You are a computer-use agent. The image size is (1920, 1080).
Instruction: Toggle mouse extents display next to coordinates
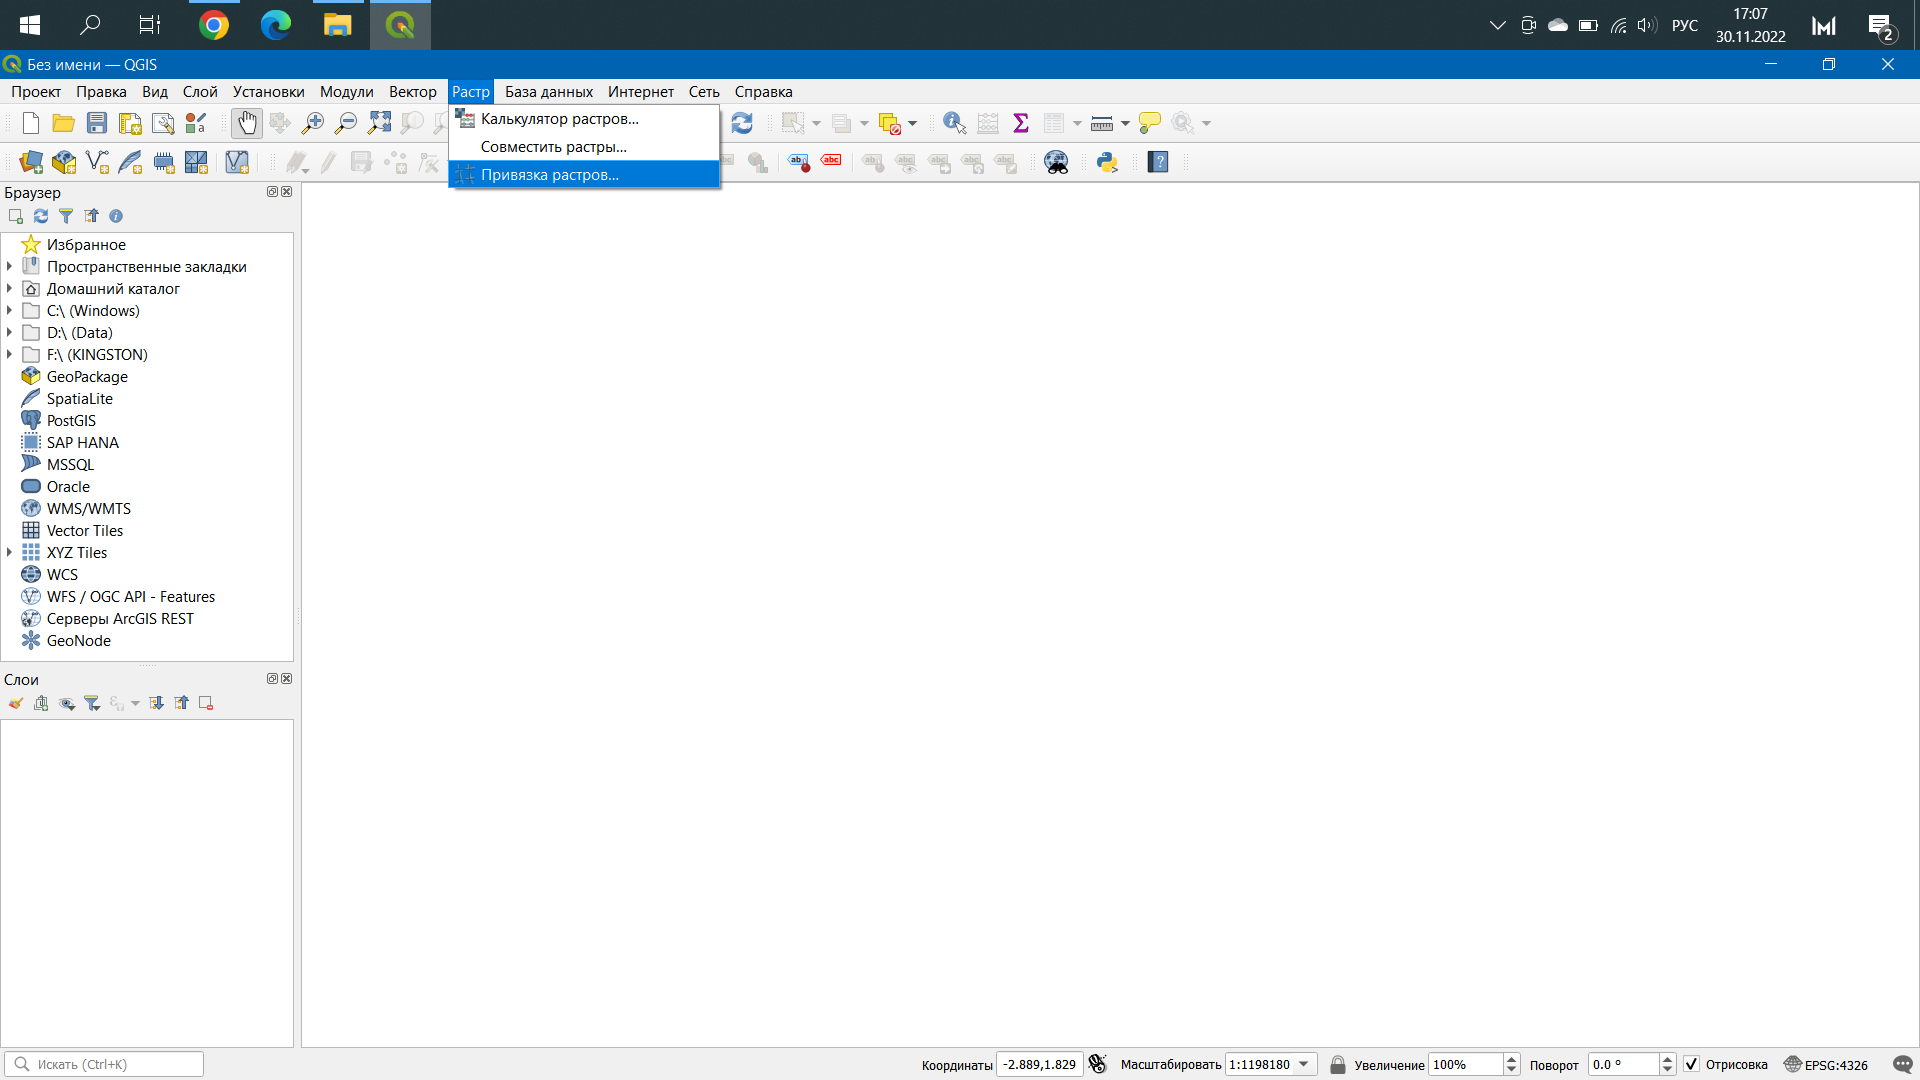click(x=1098, y=1064)
